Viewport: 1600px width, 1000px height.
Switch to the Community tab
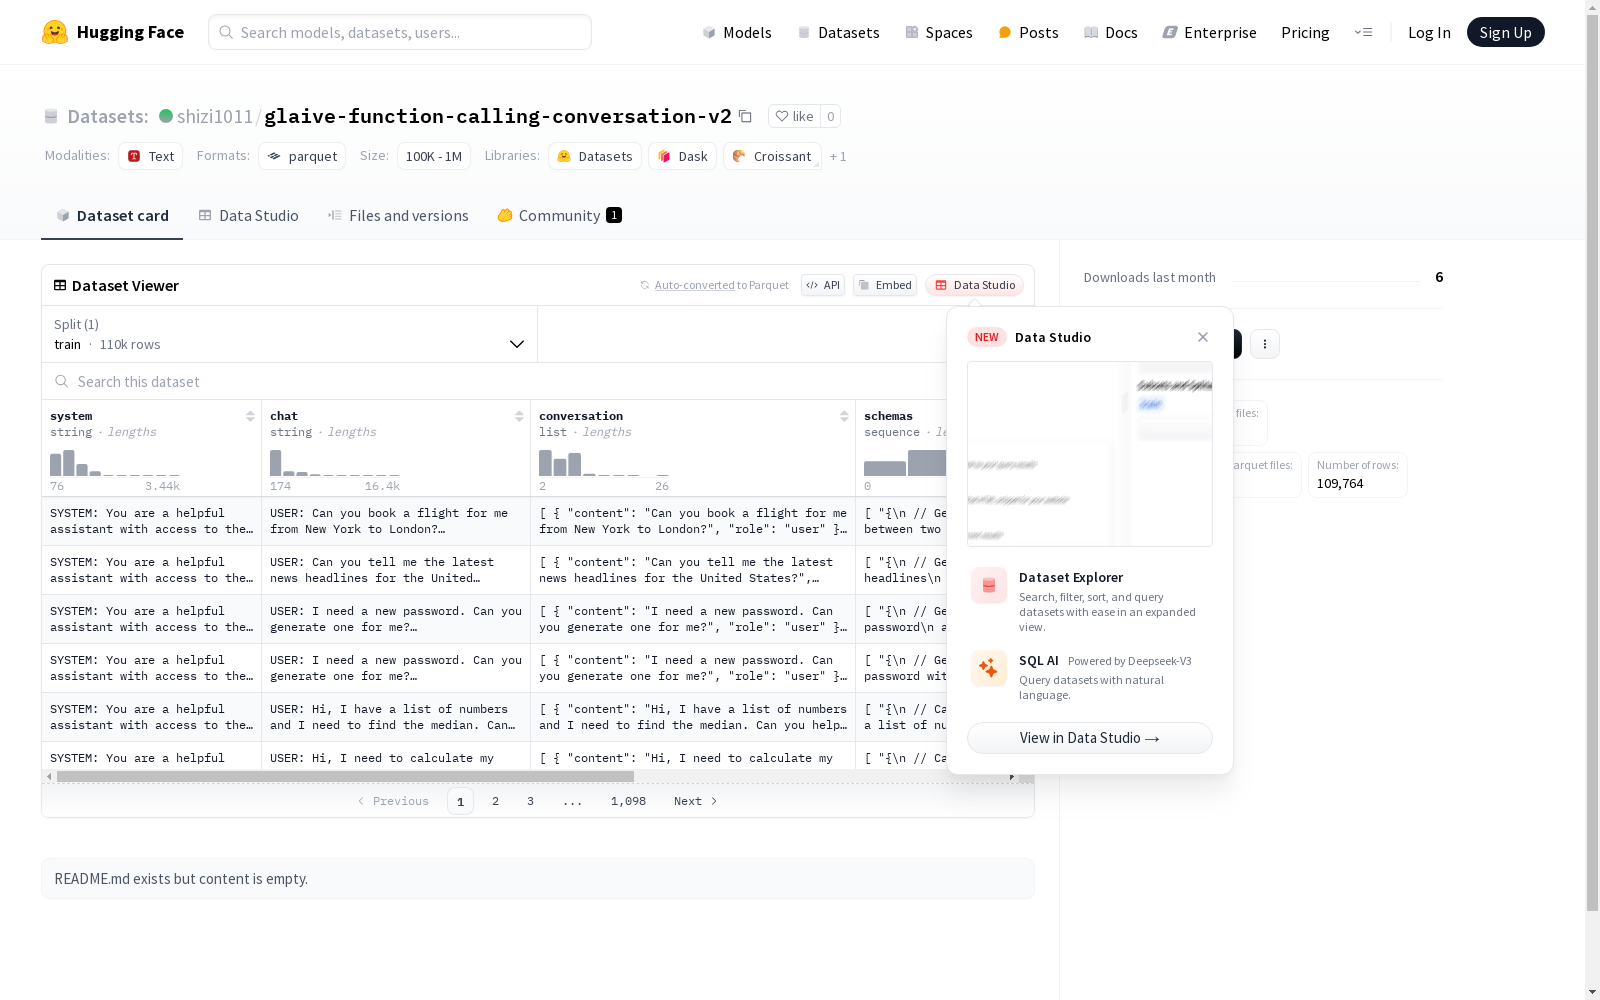[559, 216]
